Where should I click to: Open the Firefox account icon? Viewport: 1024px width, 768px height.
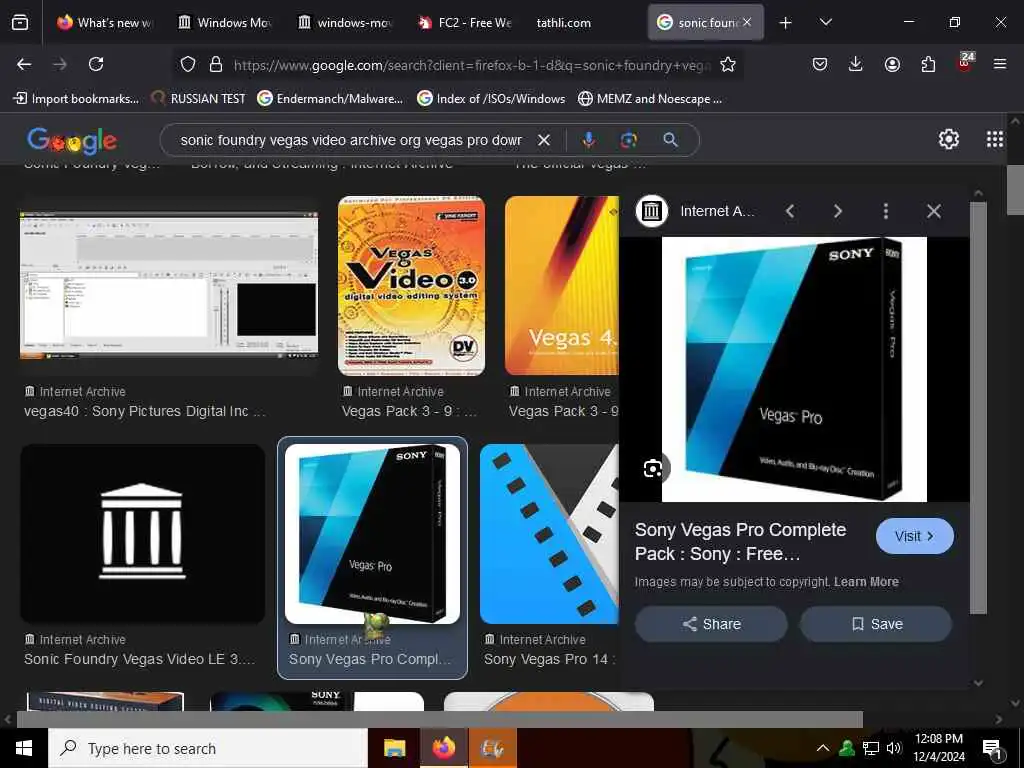(892, 64)
